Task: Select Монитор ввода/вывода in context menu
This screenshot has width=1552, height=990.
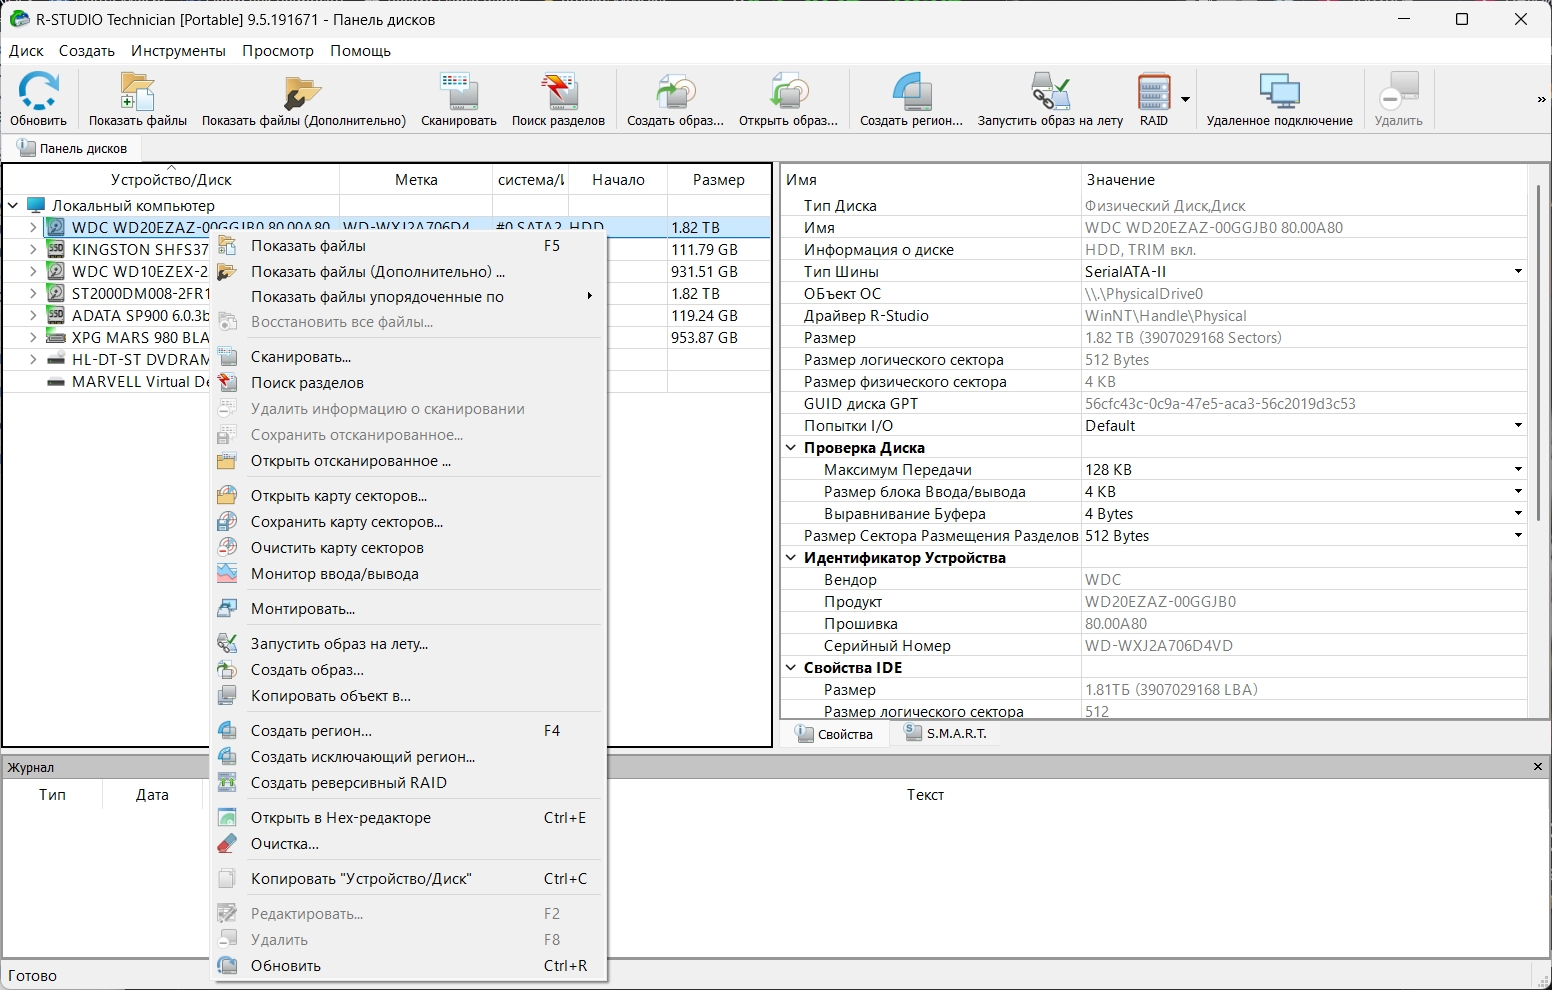Action: coord(334,574)
